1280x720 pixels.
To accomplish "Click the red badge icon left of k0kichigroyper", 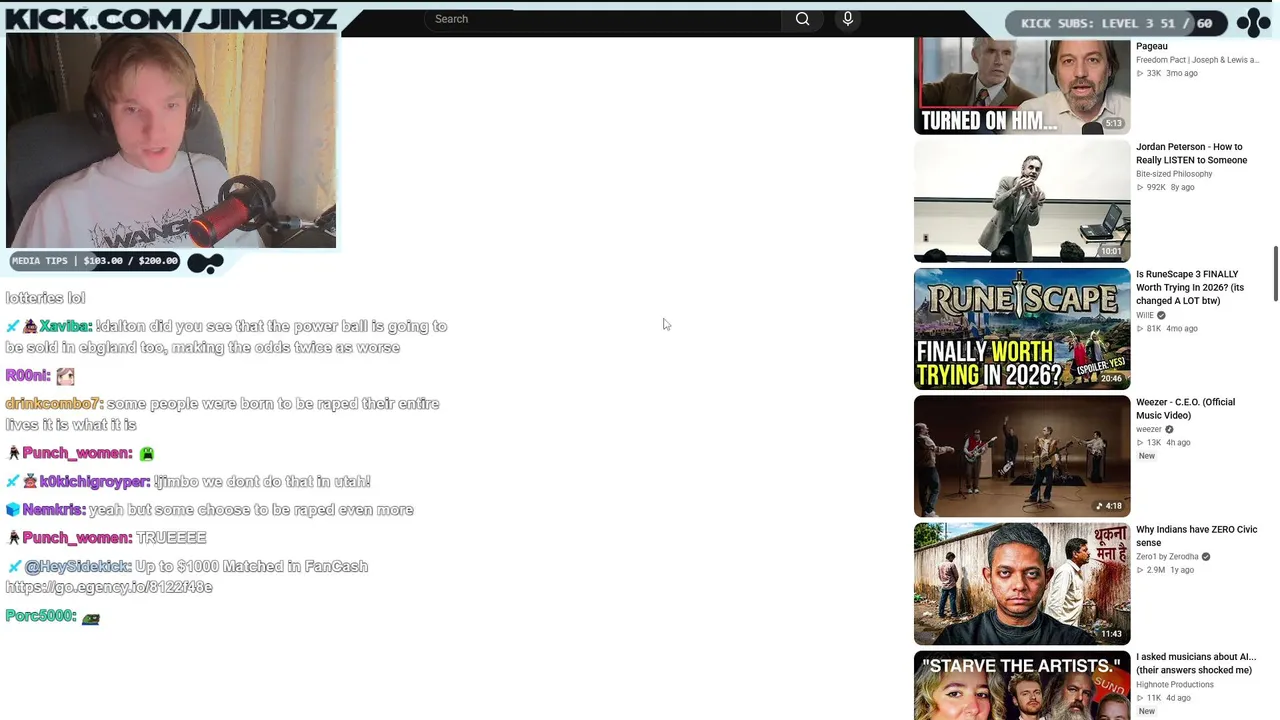I will [x=30, y=482].
